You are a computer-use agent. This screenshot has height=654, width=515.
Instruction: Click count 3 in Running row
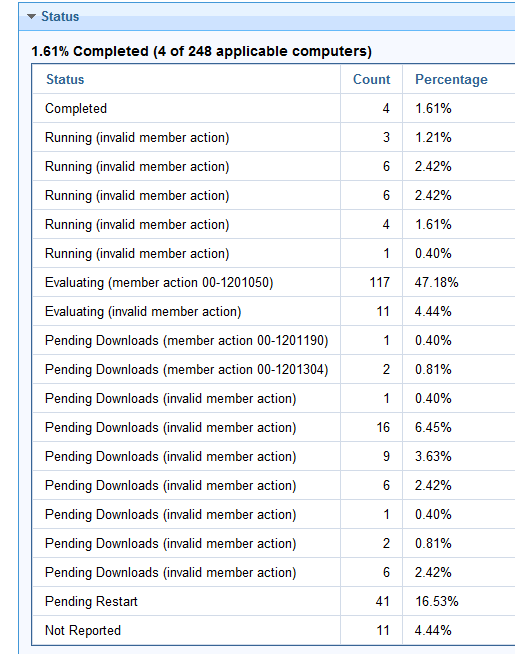click(x=386, y=137)
